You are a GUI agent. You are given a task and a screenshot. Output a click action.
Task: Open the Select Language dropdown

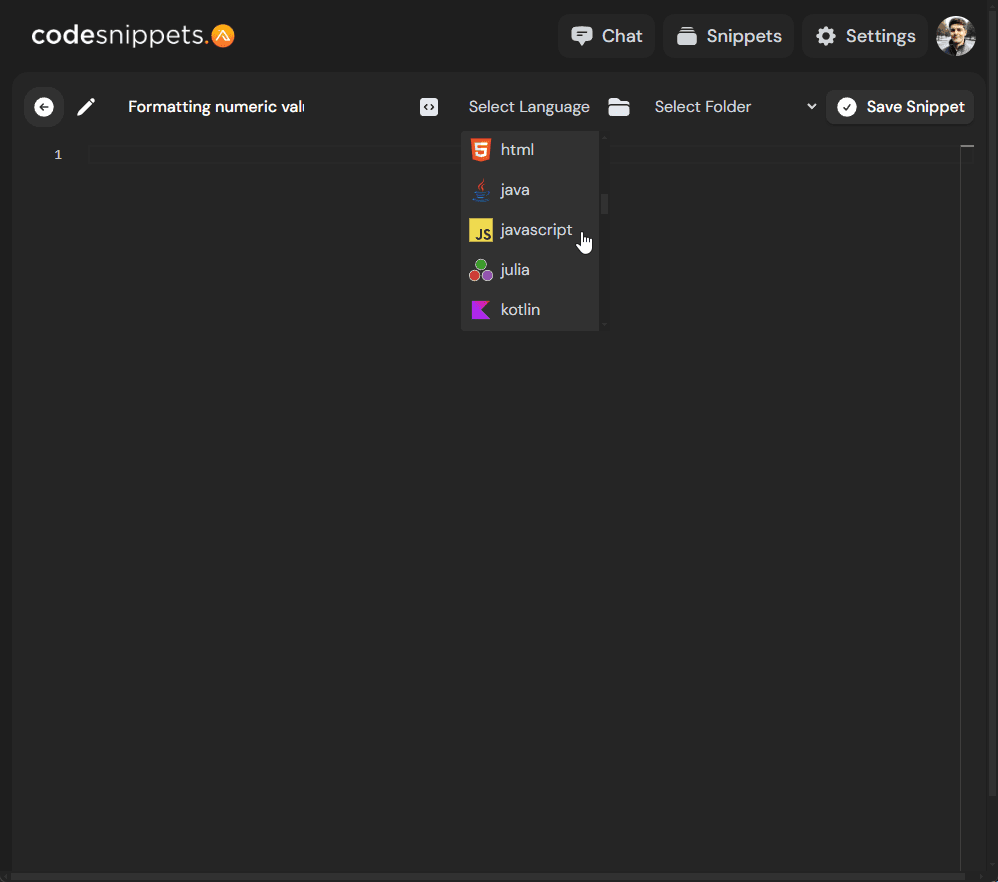tap(529, 107)
